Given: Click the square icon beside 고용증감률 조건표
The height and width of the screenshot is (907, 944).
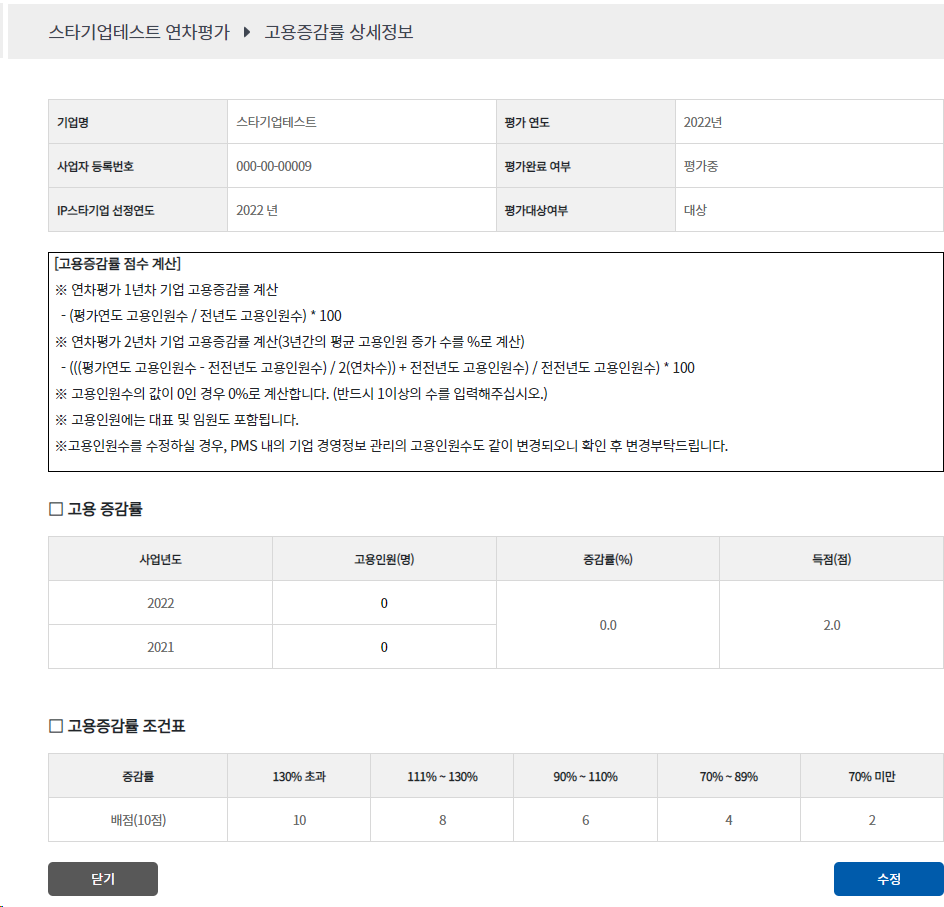Looking at the screenshot, I should pos(56,726).
